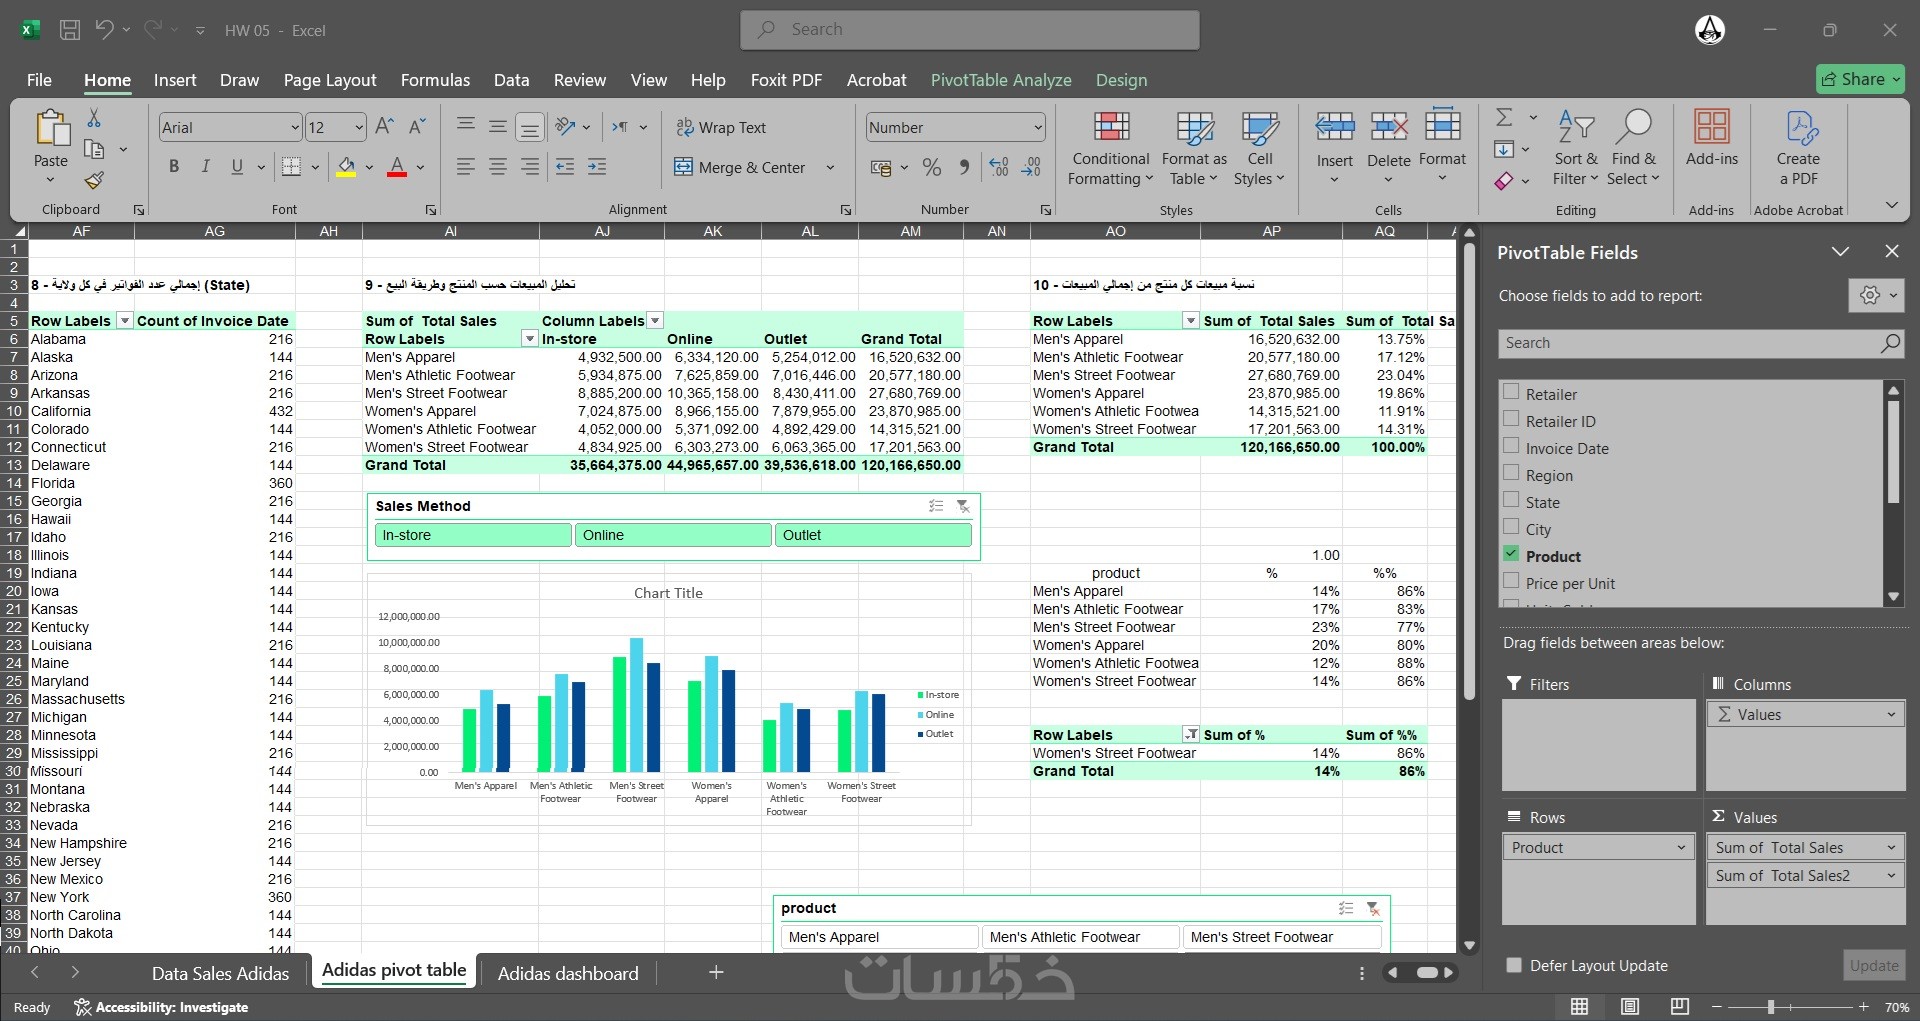1920x1021 pixels.
Task: Open the Insert ribbon tab
Action: tap(175, 80)
